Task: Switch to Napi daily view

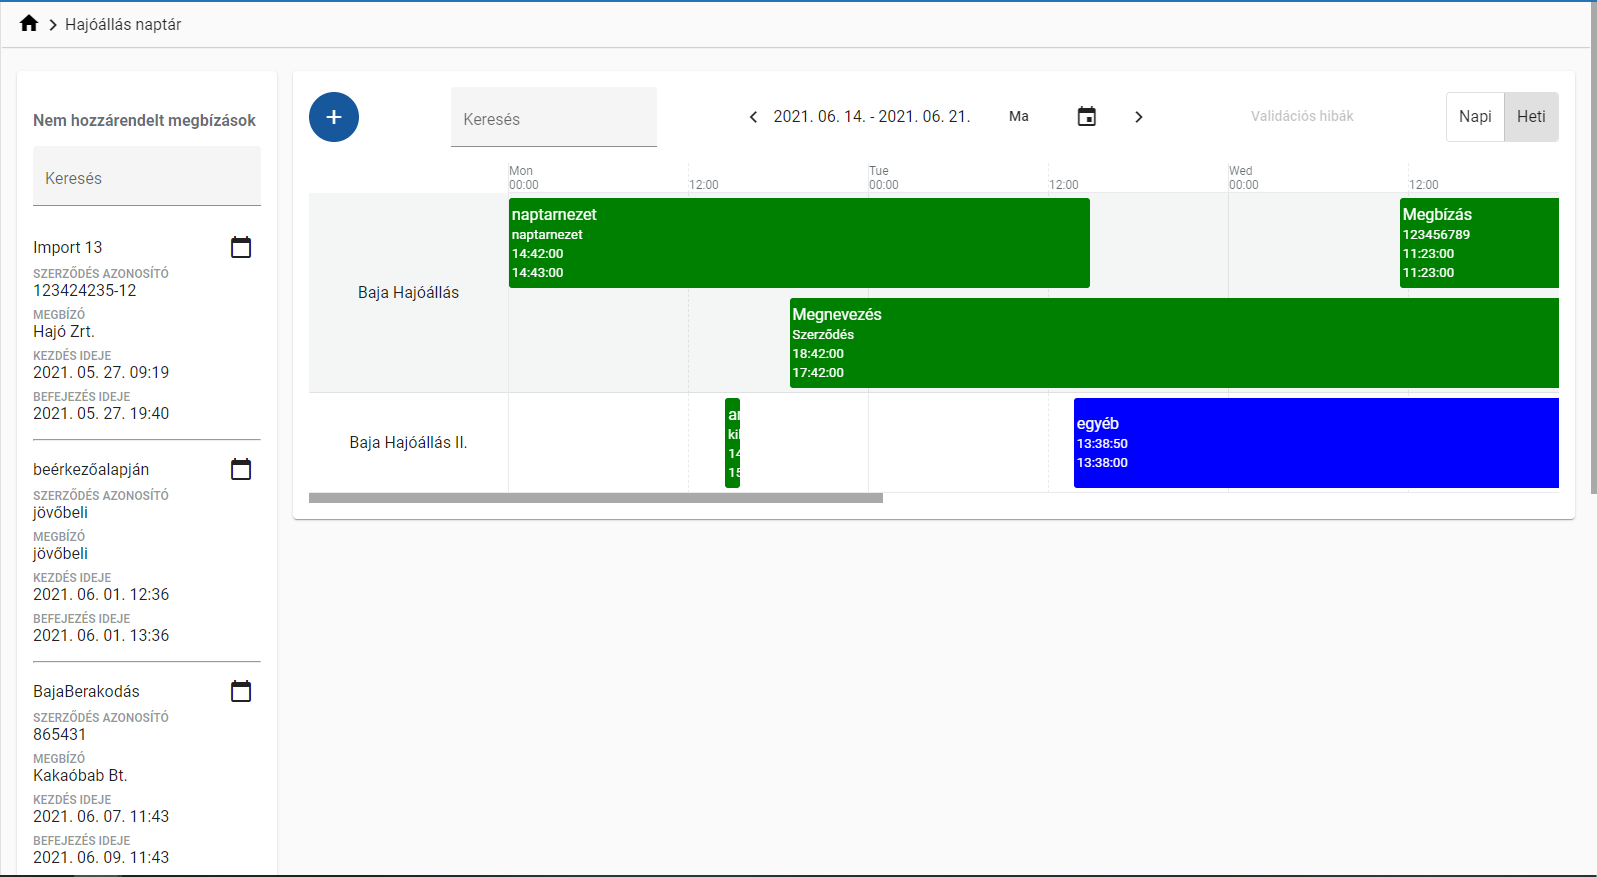Action: (1474, 117)
